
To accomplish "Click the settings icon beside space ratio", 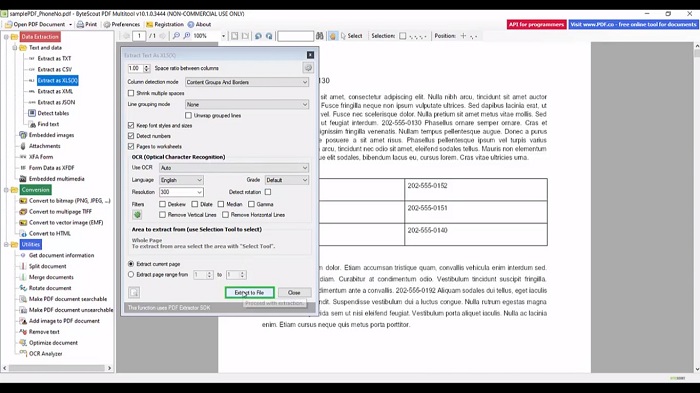I will 308,68.
